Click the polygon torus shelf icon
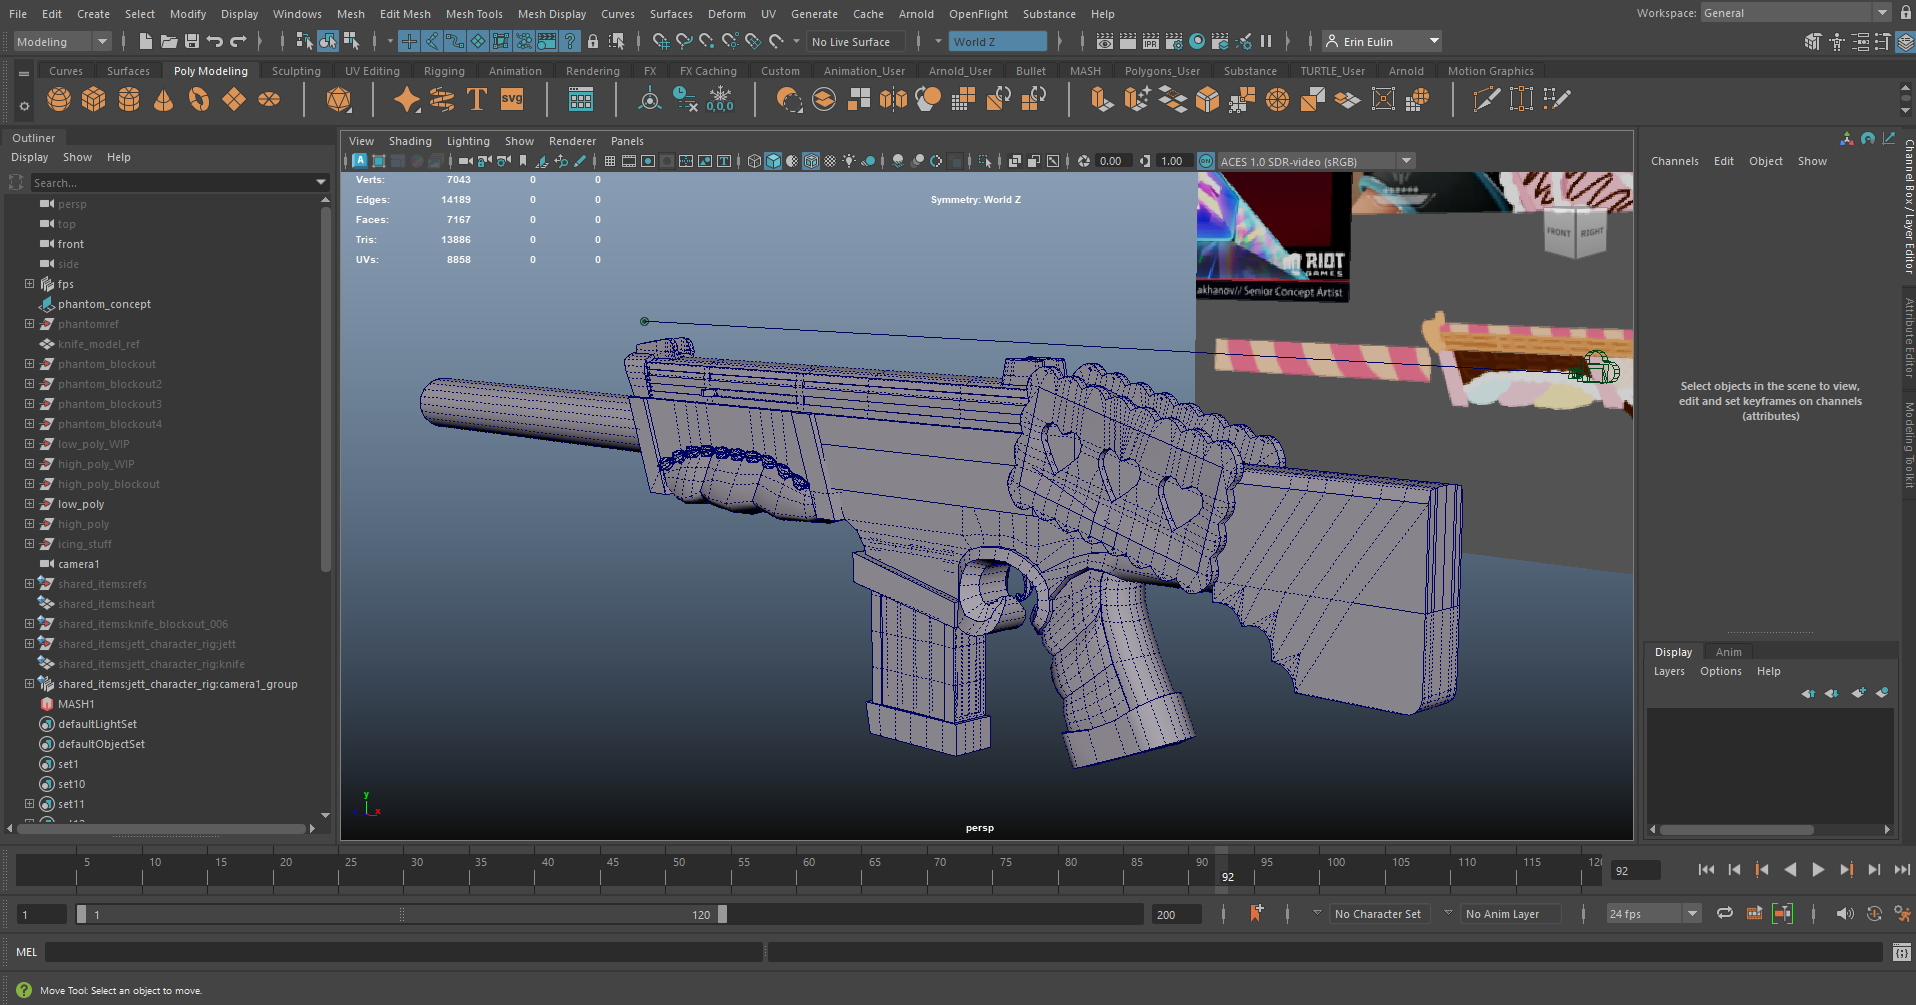Screen dimensions: 1916x1005 (x=199, y=100)
